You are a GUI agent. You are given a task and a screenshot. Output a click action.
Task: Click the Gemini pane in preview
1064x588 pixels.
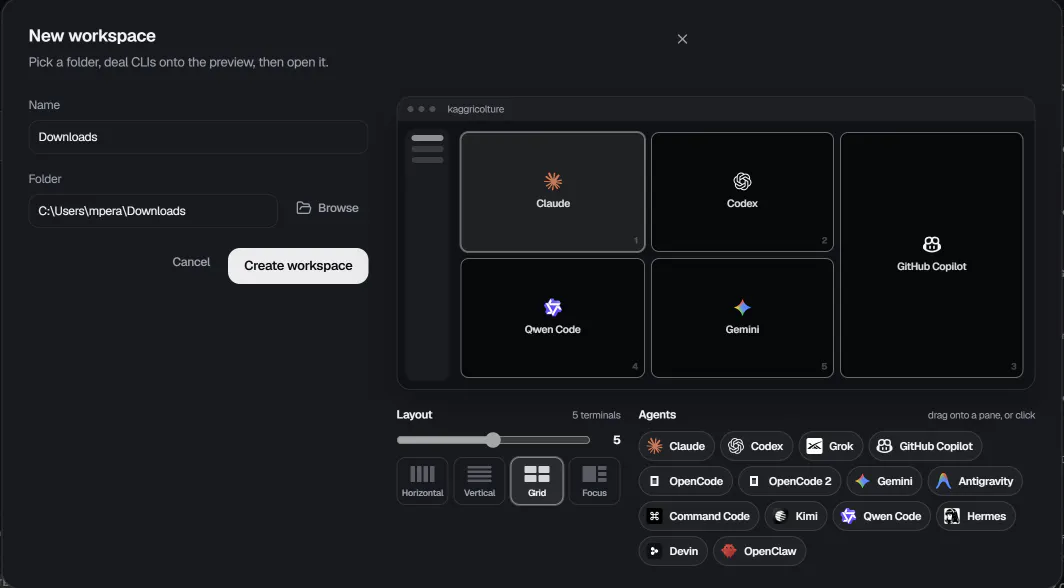coord(742,318)
